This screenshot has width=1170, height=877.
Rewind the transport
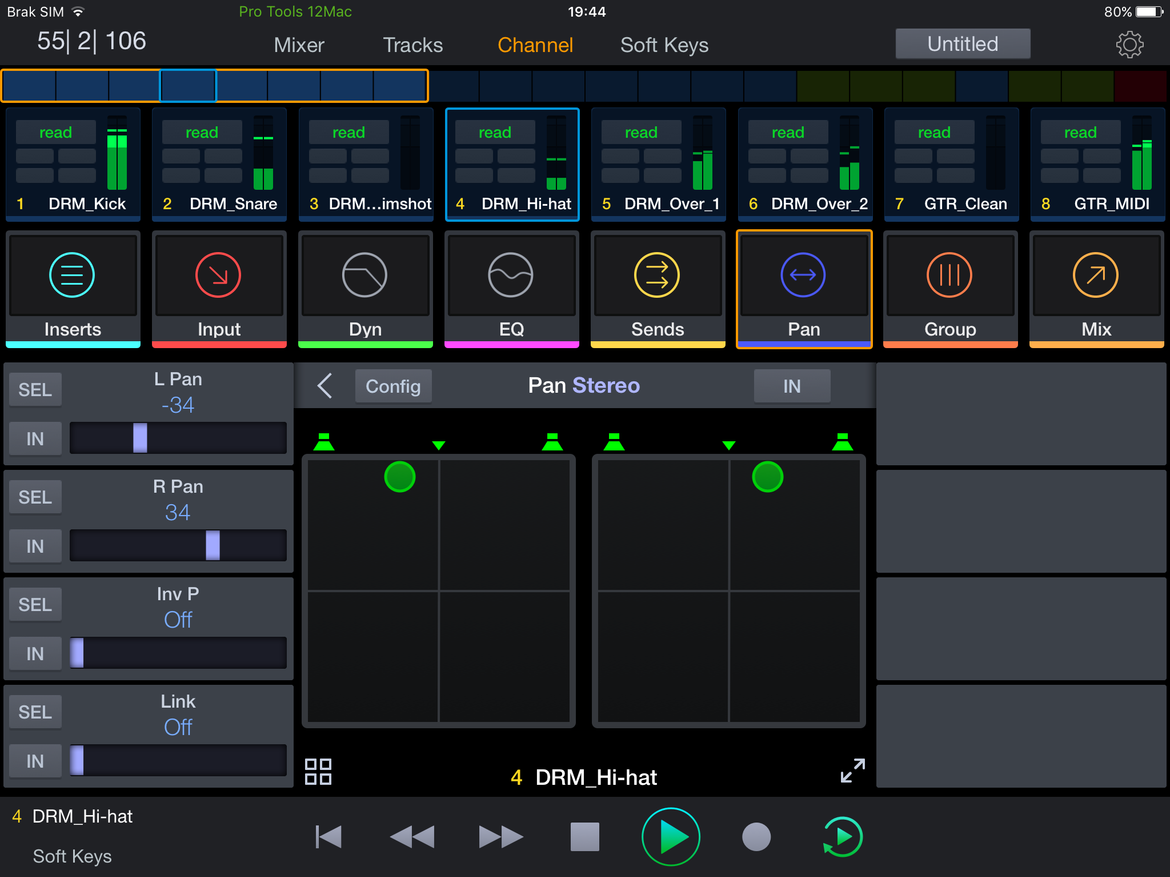[x=412, y=837]
